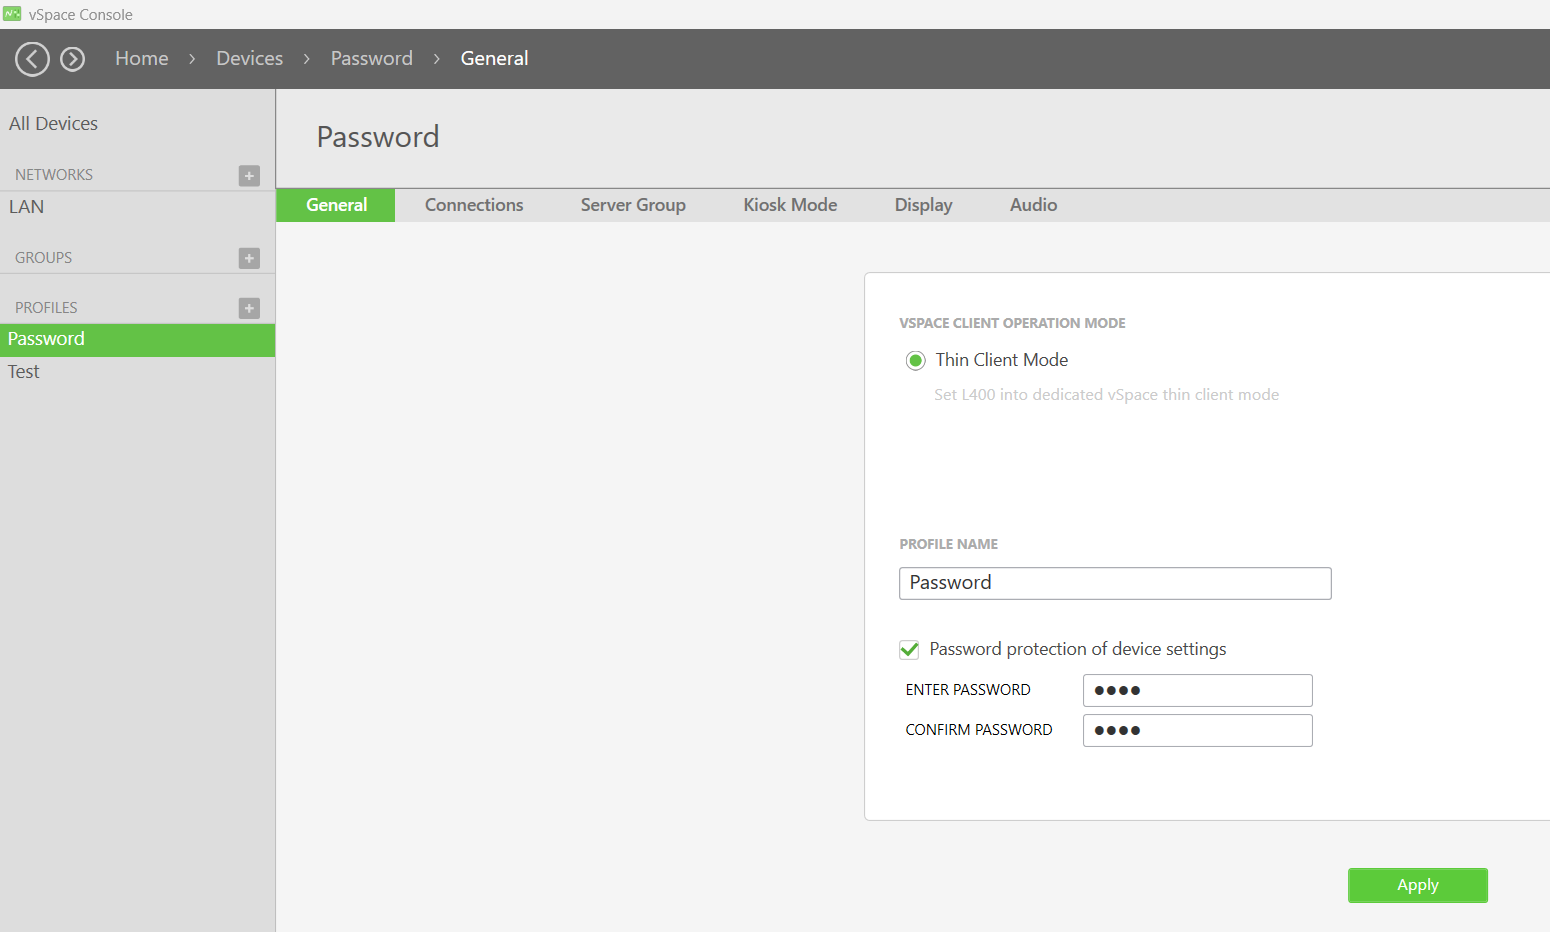Image resolution: width=1550 pixels, height=932 pixels.
Task: Click the Profile Name input field
Action: point(1115,583)
